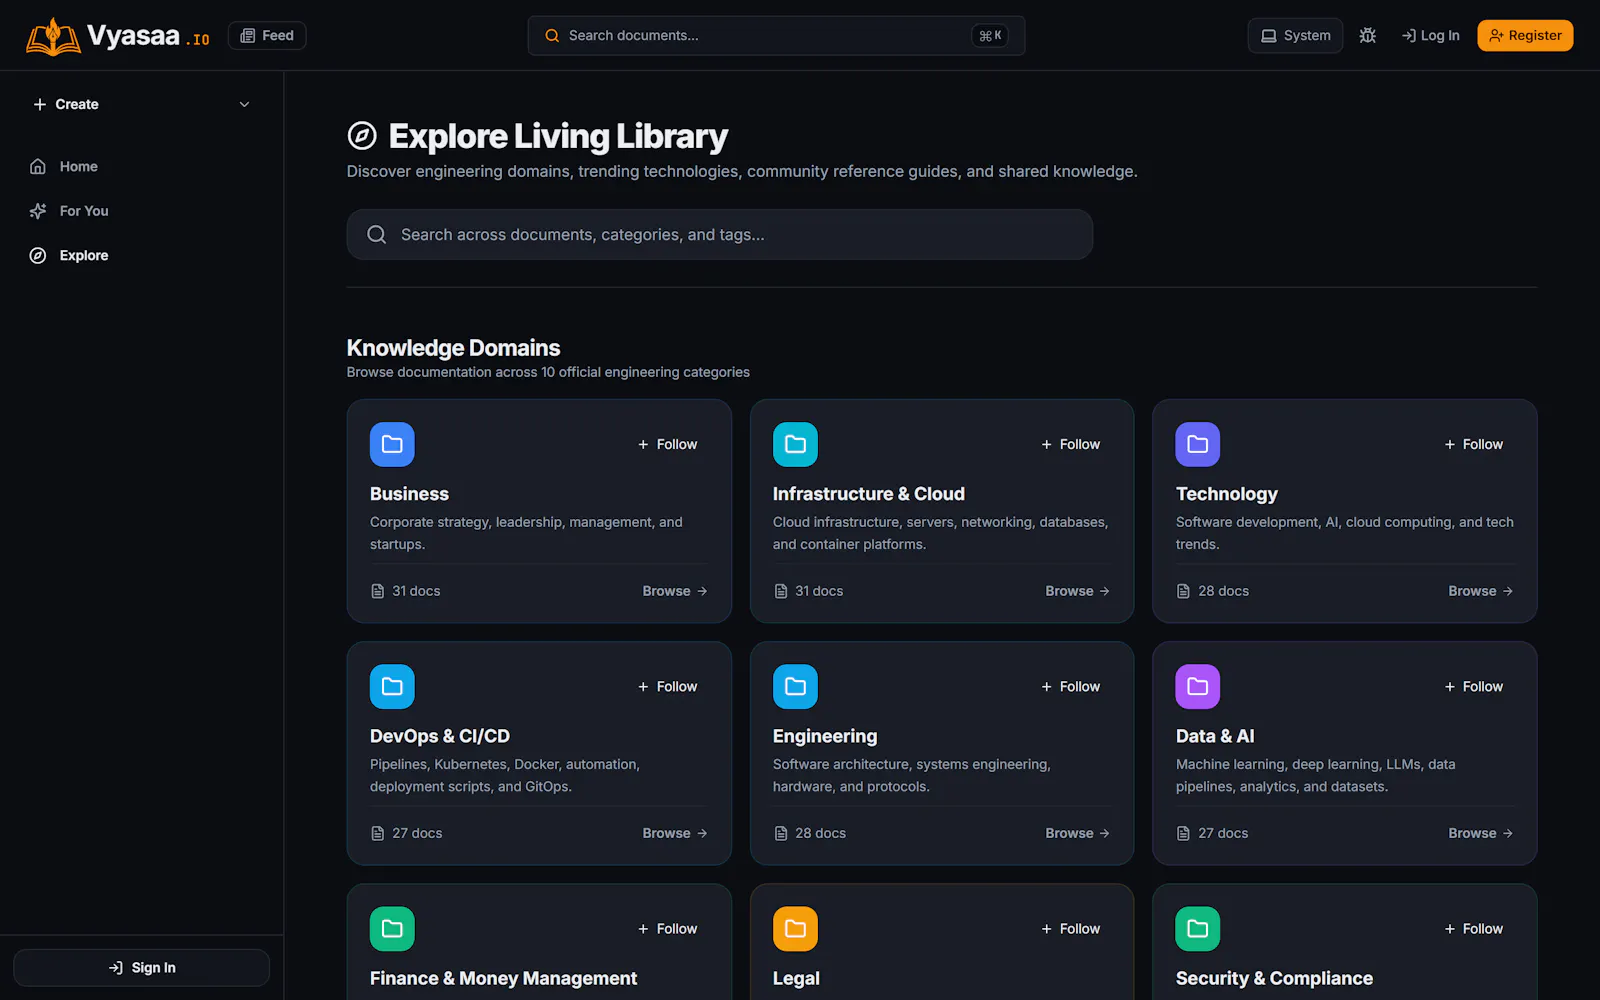Open the Legal card title
Screen dimensions: 1600x1000
(x=796, y=978)
